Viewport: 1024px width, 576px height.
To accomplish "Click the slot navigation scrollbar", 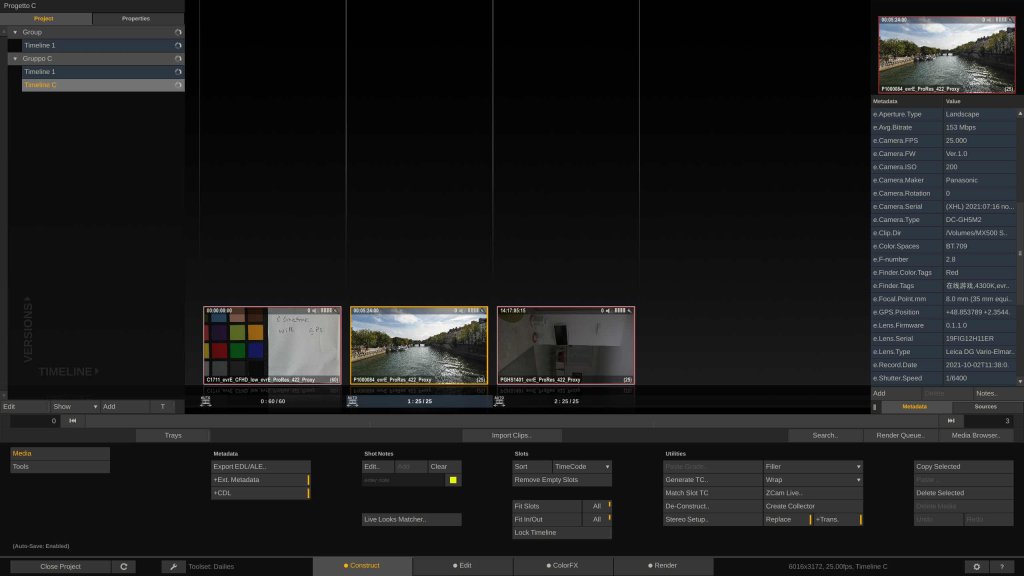I will click(511, 421).
